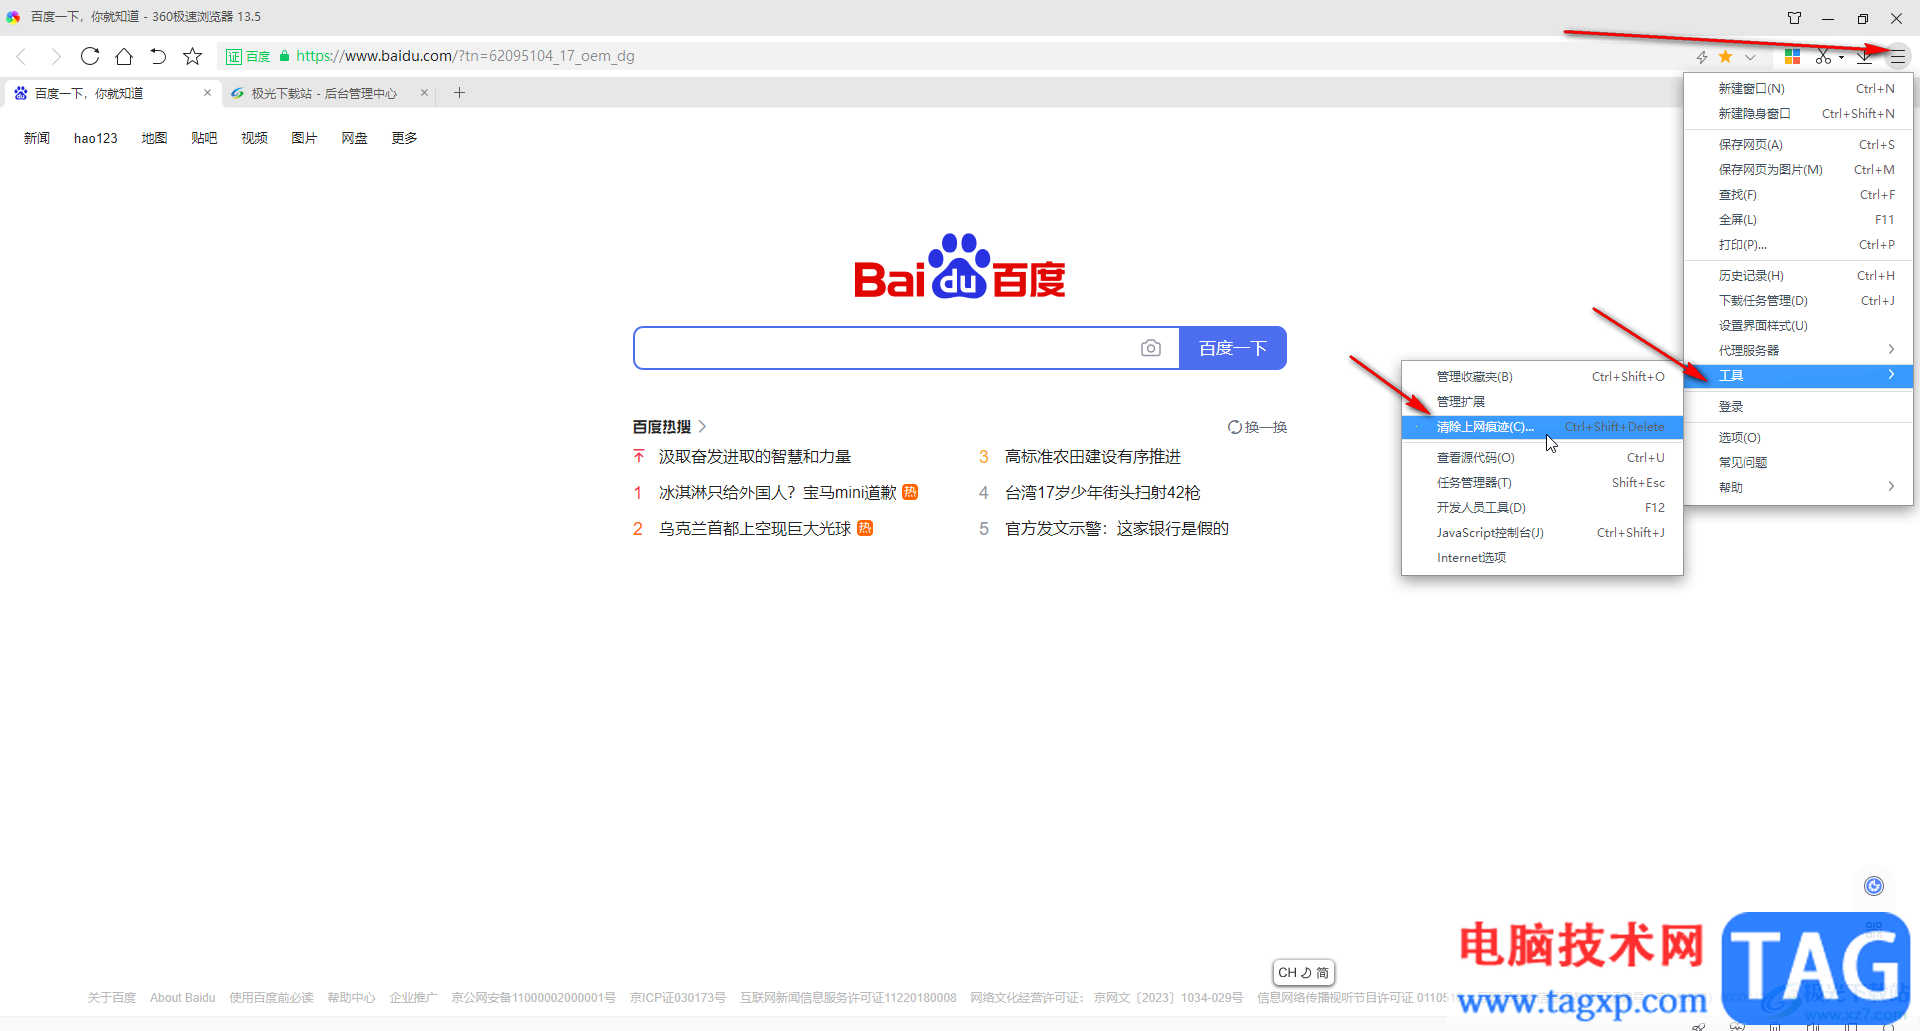Open hot search 官方发文示警：这家银行是假的

tap(1117, 529)
